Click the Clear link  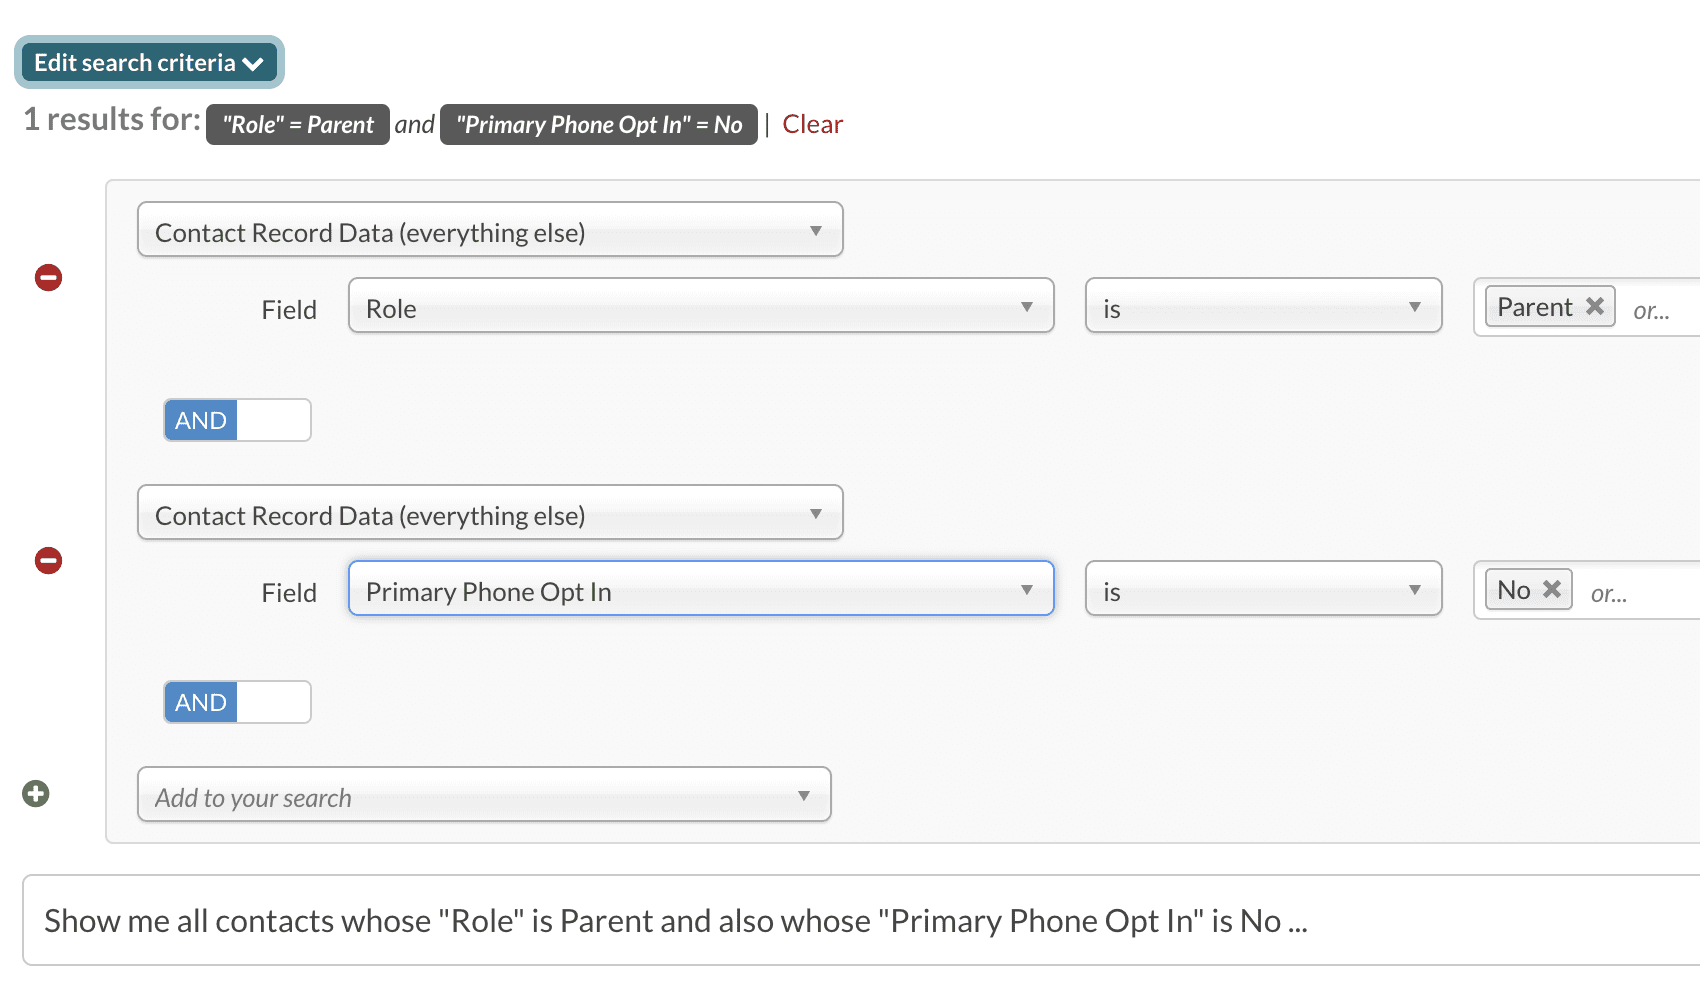(812, 124)
